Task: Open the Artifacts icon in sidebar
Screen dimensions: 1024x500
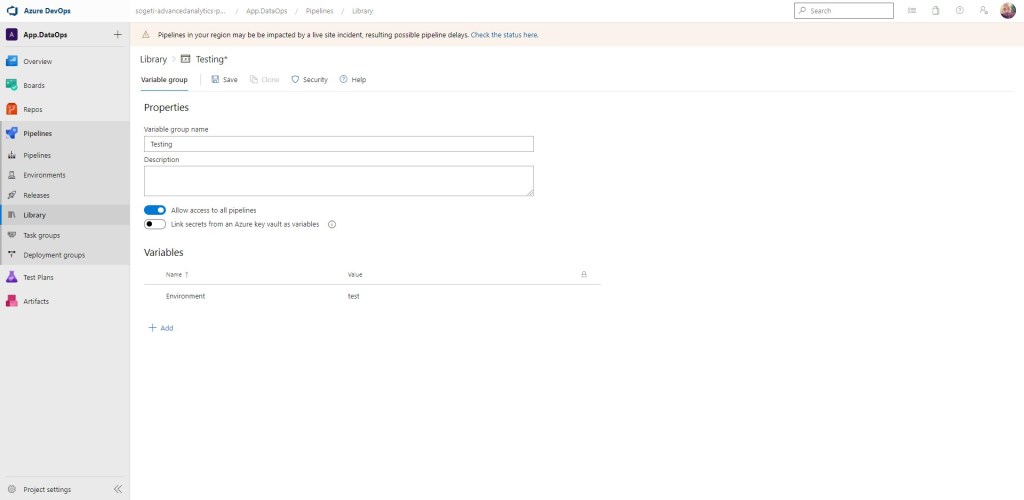Action: [12, 301]
